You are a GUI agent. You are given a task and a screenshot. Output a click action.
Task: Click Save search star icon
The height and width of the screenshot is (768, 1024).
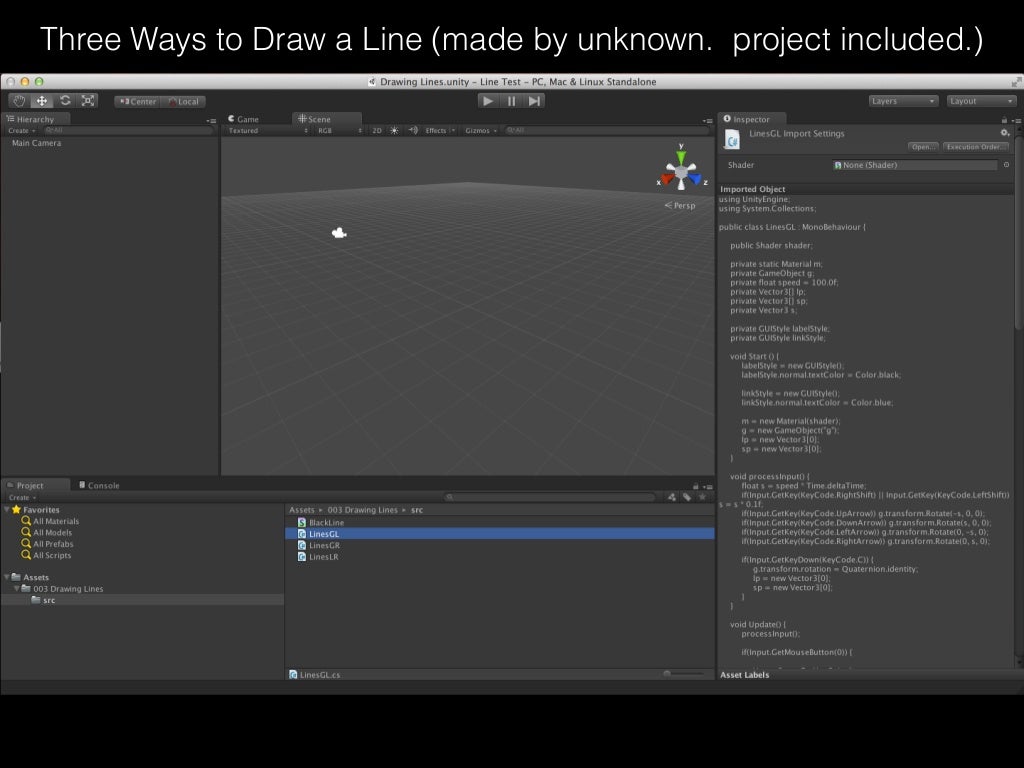[x=703, y=498]
